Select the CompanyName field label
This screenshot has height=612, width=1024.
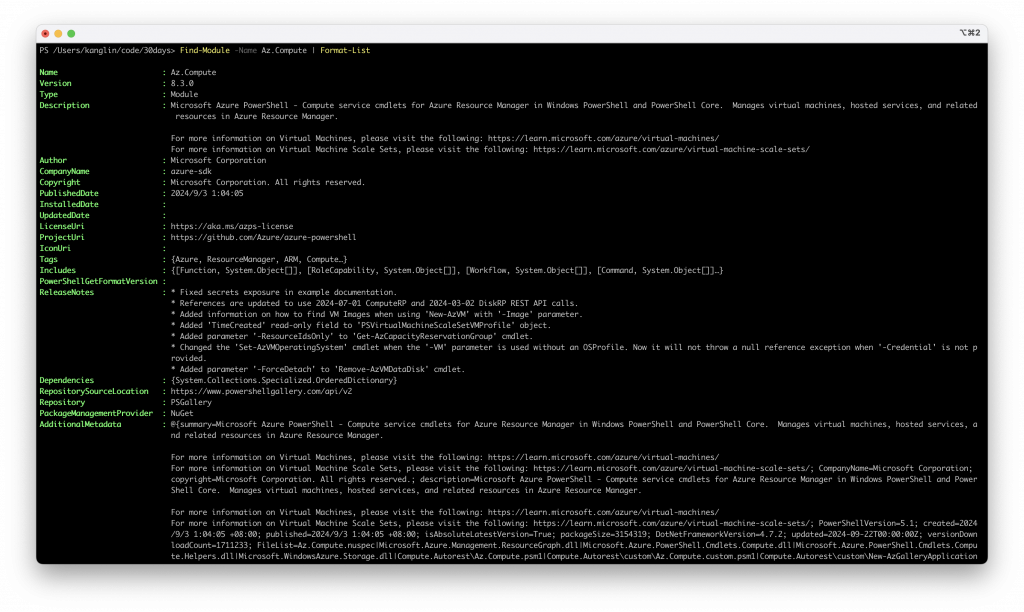[64, 171]
